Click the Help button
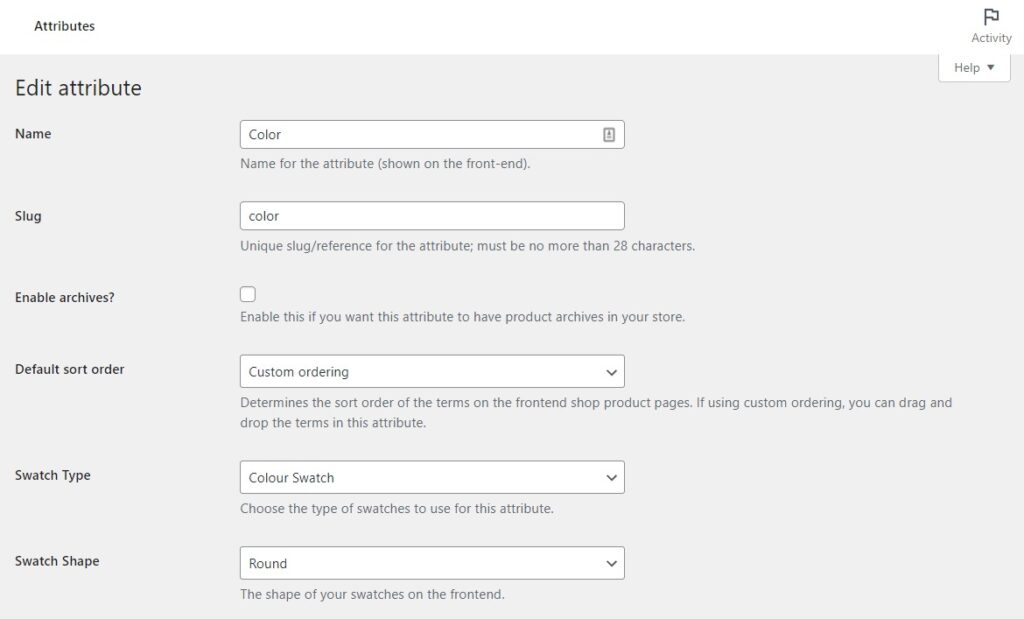 tap(973, 67)
